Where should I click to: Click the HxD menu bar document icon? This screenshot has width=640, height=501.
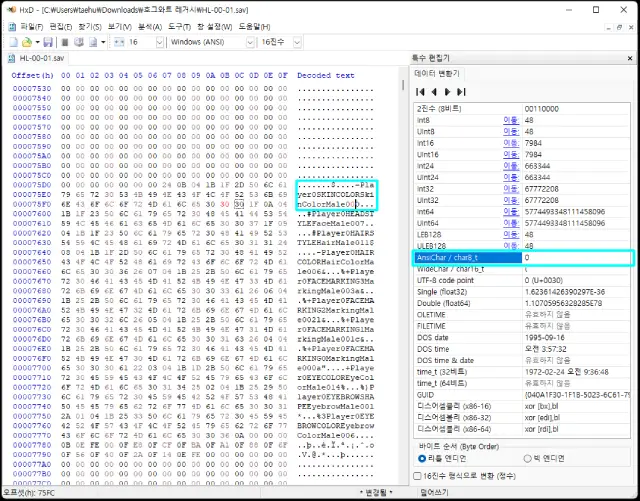[12, 27]
